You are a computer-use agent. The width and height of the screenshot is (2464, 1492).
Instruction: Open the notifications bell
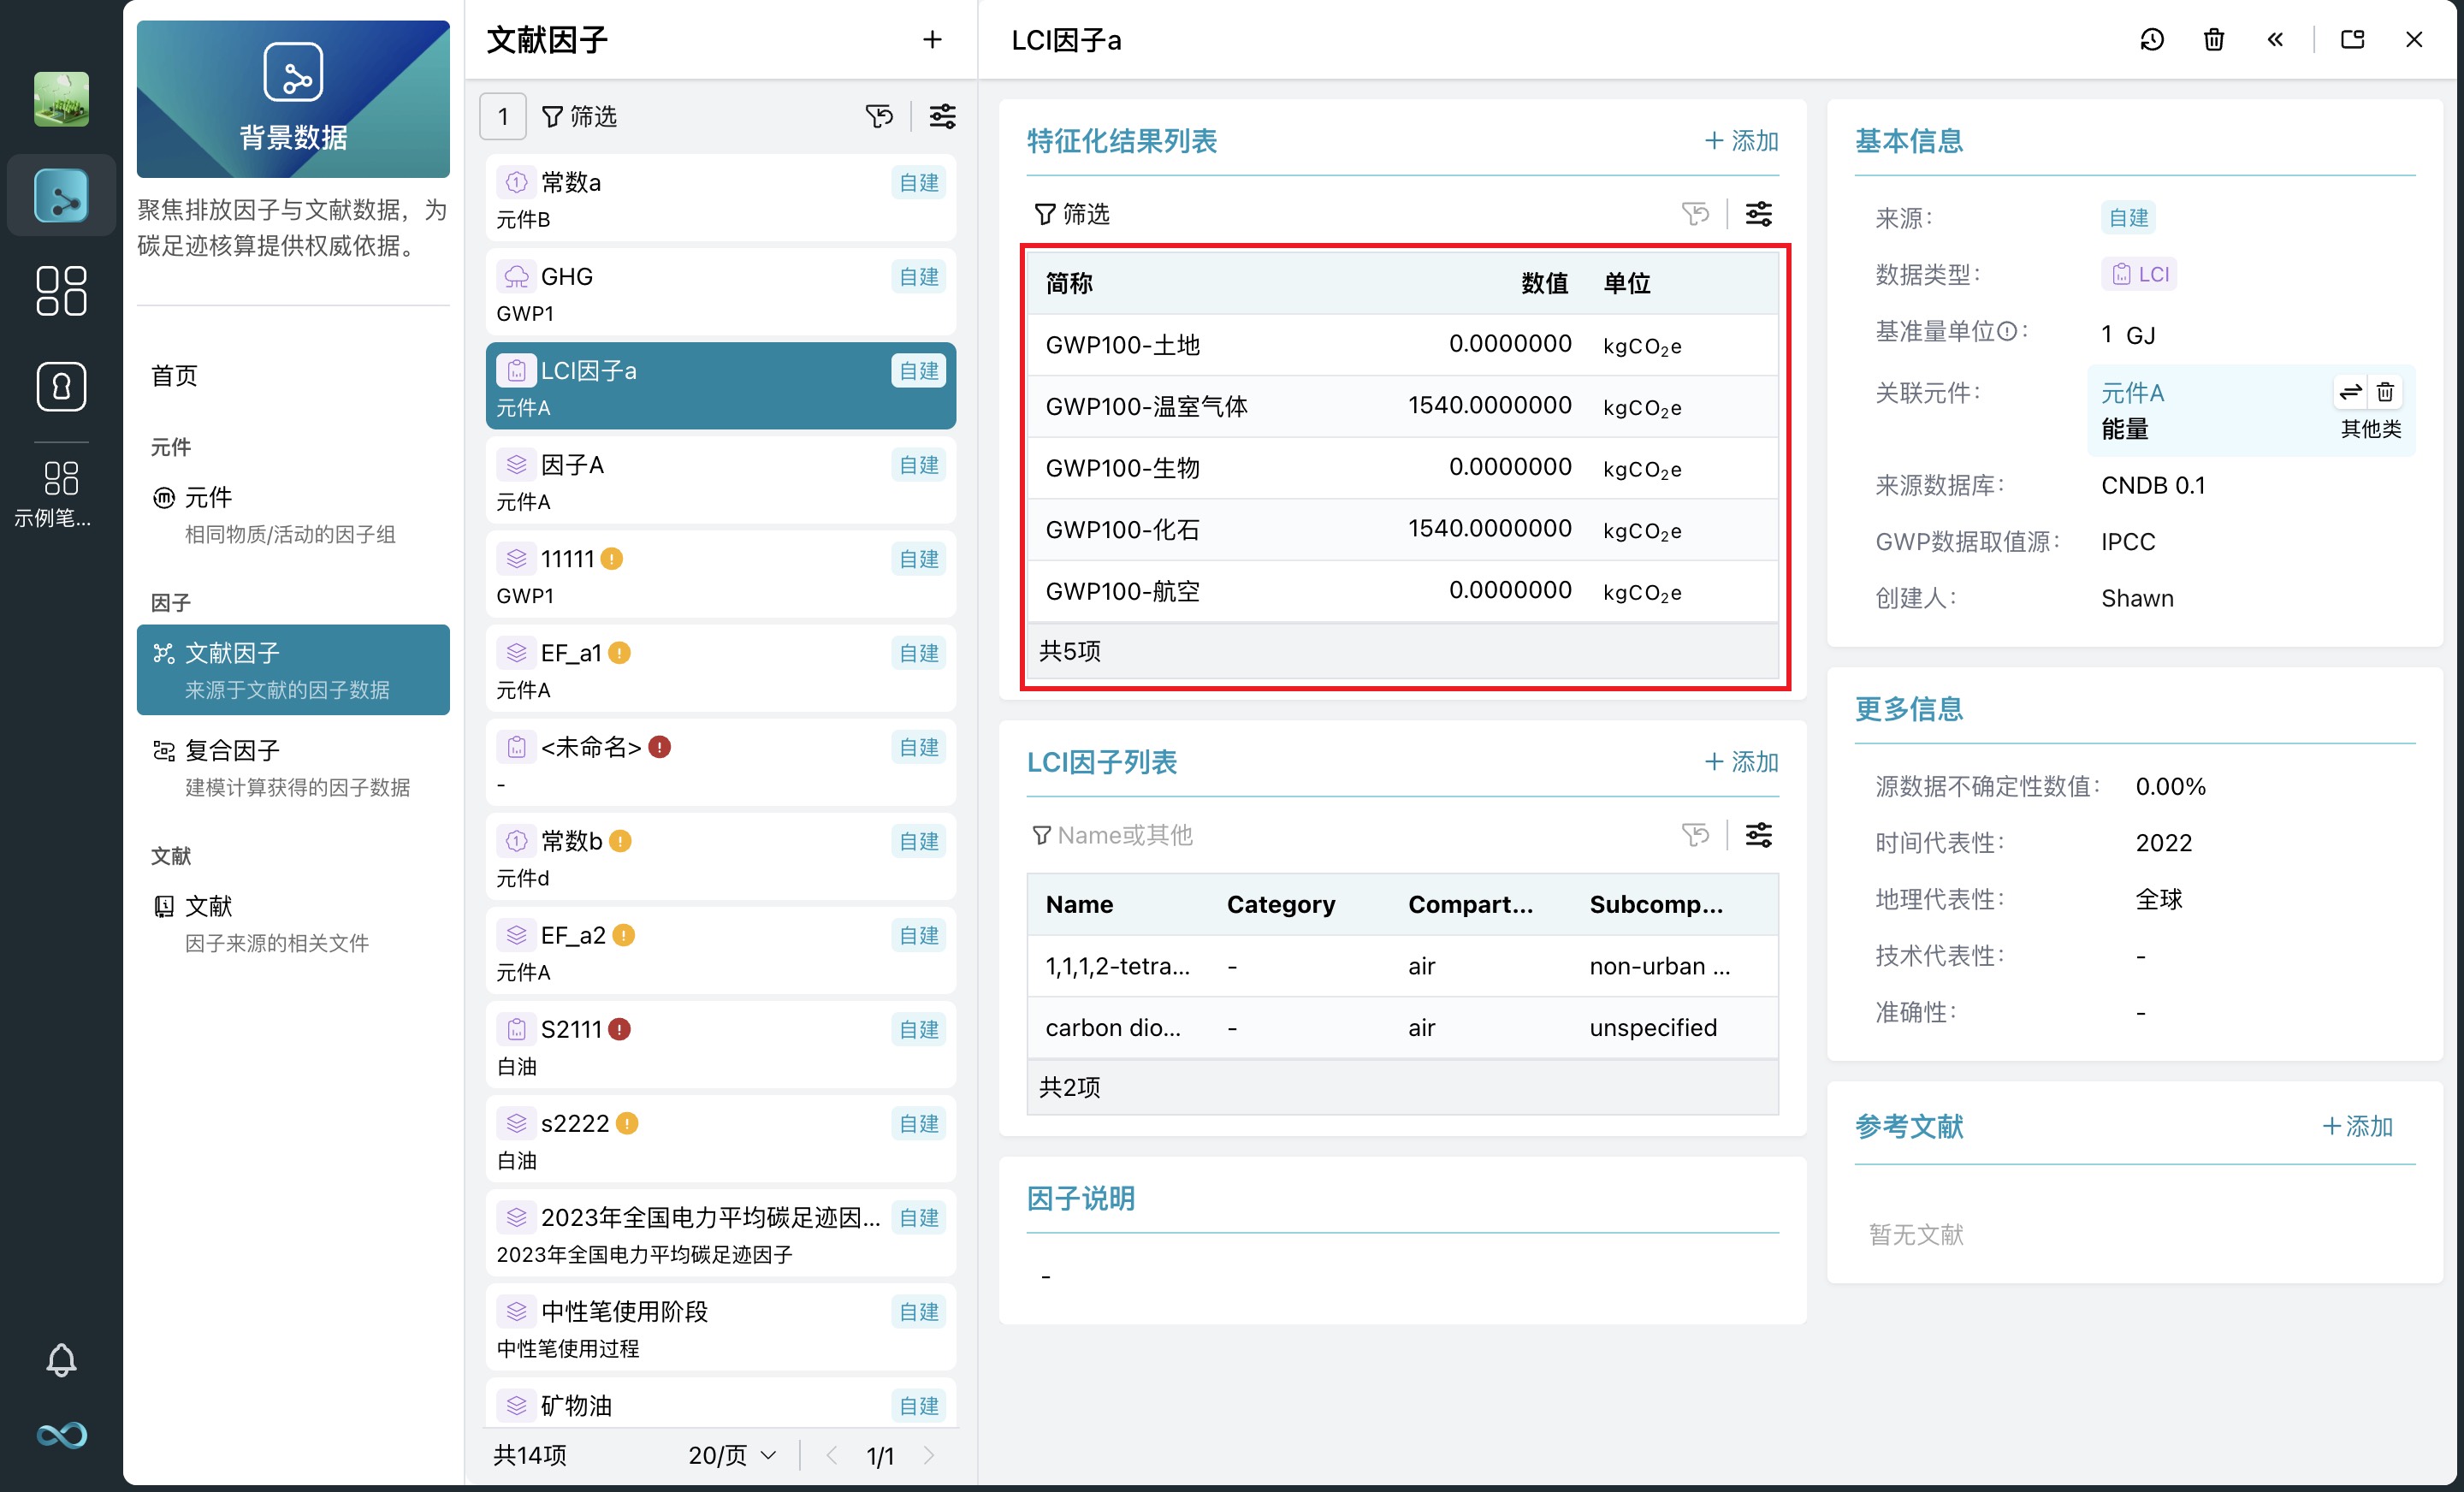pyautogui.click(x=61, y=1359)
